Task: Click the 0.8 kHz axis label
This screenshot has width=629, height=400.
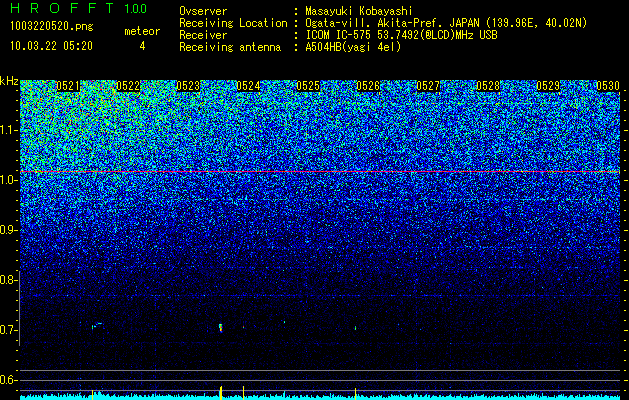Action: point(8,280)
